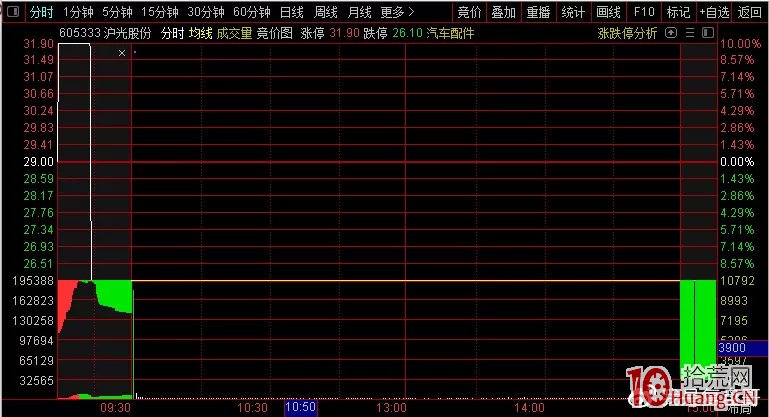Switch to 分时 intraday view
Image resolution: width=769 pixels, height=417 pixels.
point(41,12)
